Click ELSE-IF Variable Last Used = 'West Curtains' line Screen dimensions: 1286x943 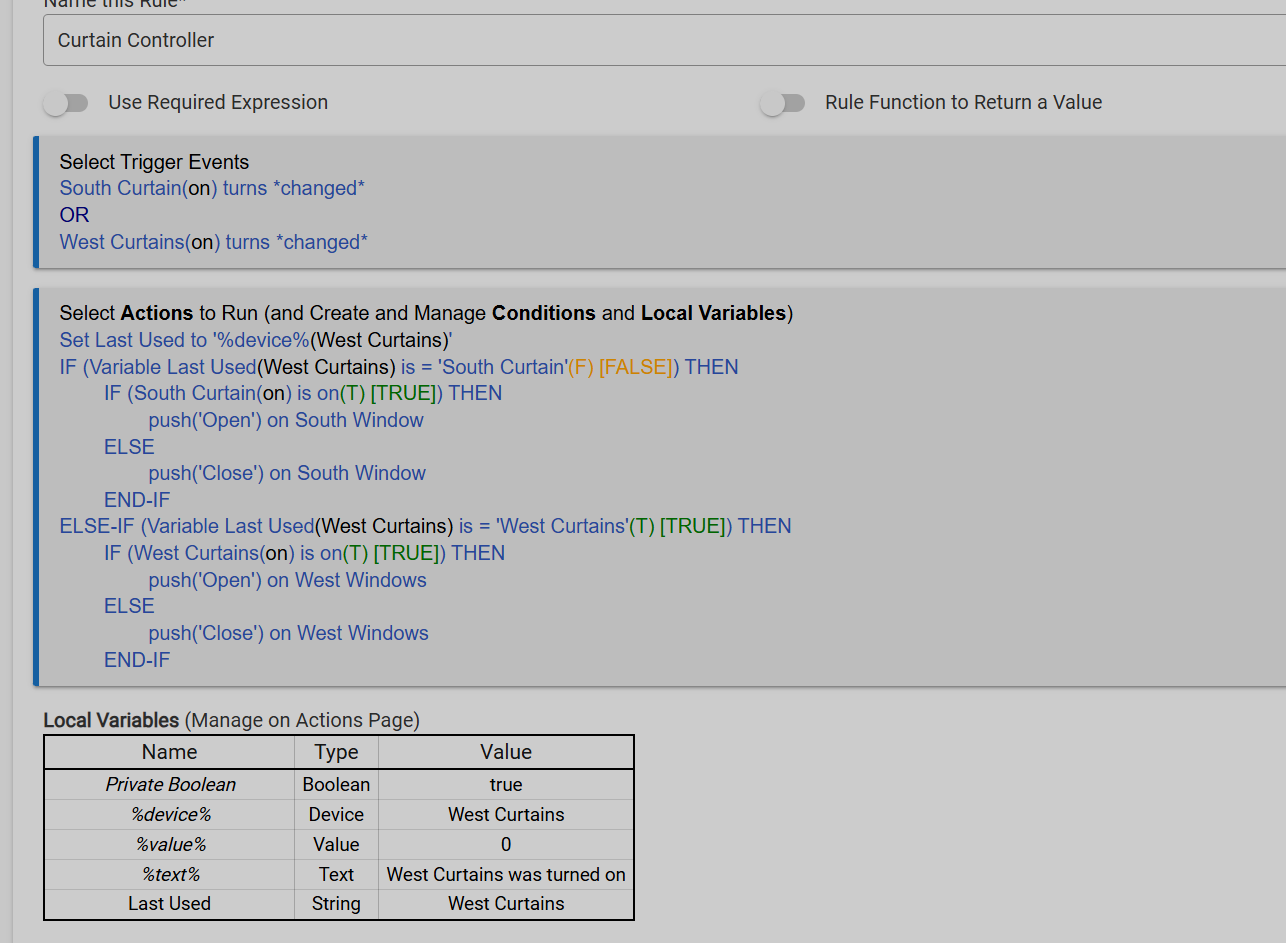(x=425, y=526)
